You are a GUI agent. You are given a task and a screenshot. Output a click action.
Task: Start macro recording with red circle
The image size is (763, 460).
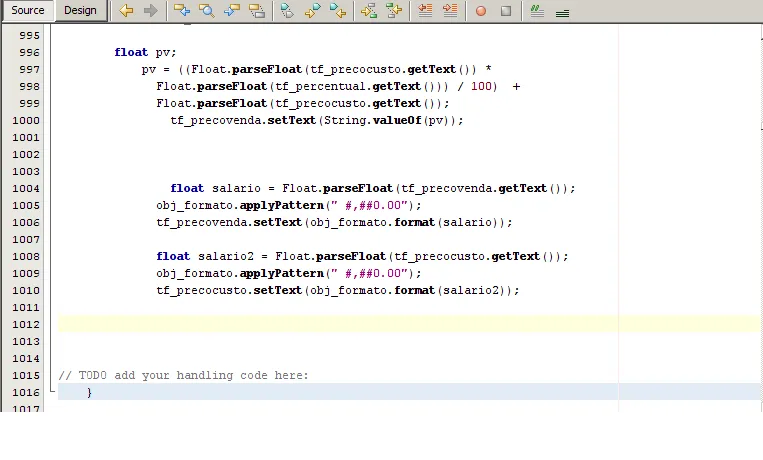(481, 11)
